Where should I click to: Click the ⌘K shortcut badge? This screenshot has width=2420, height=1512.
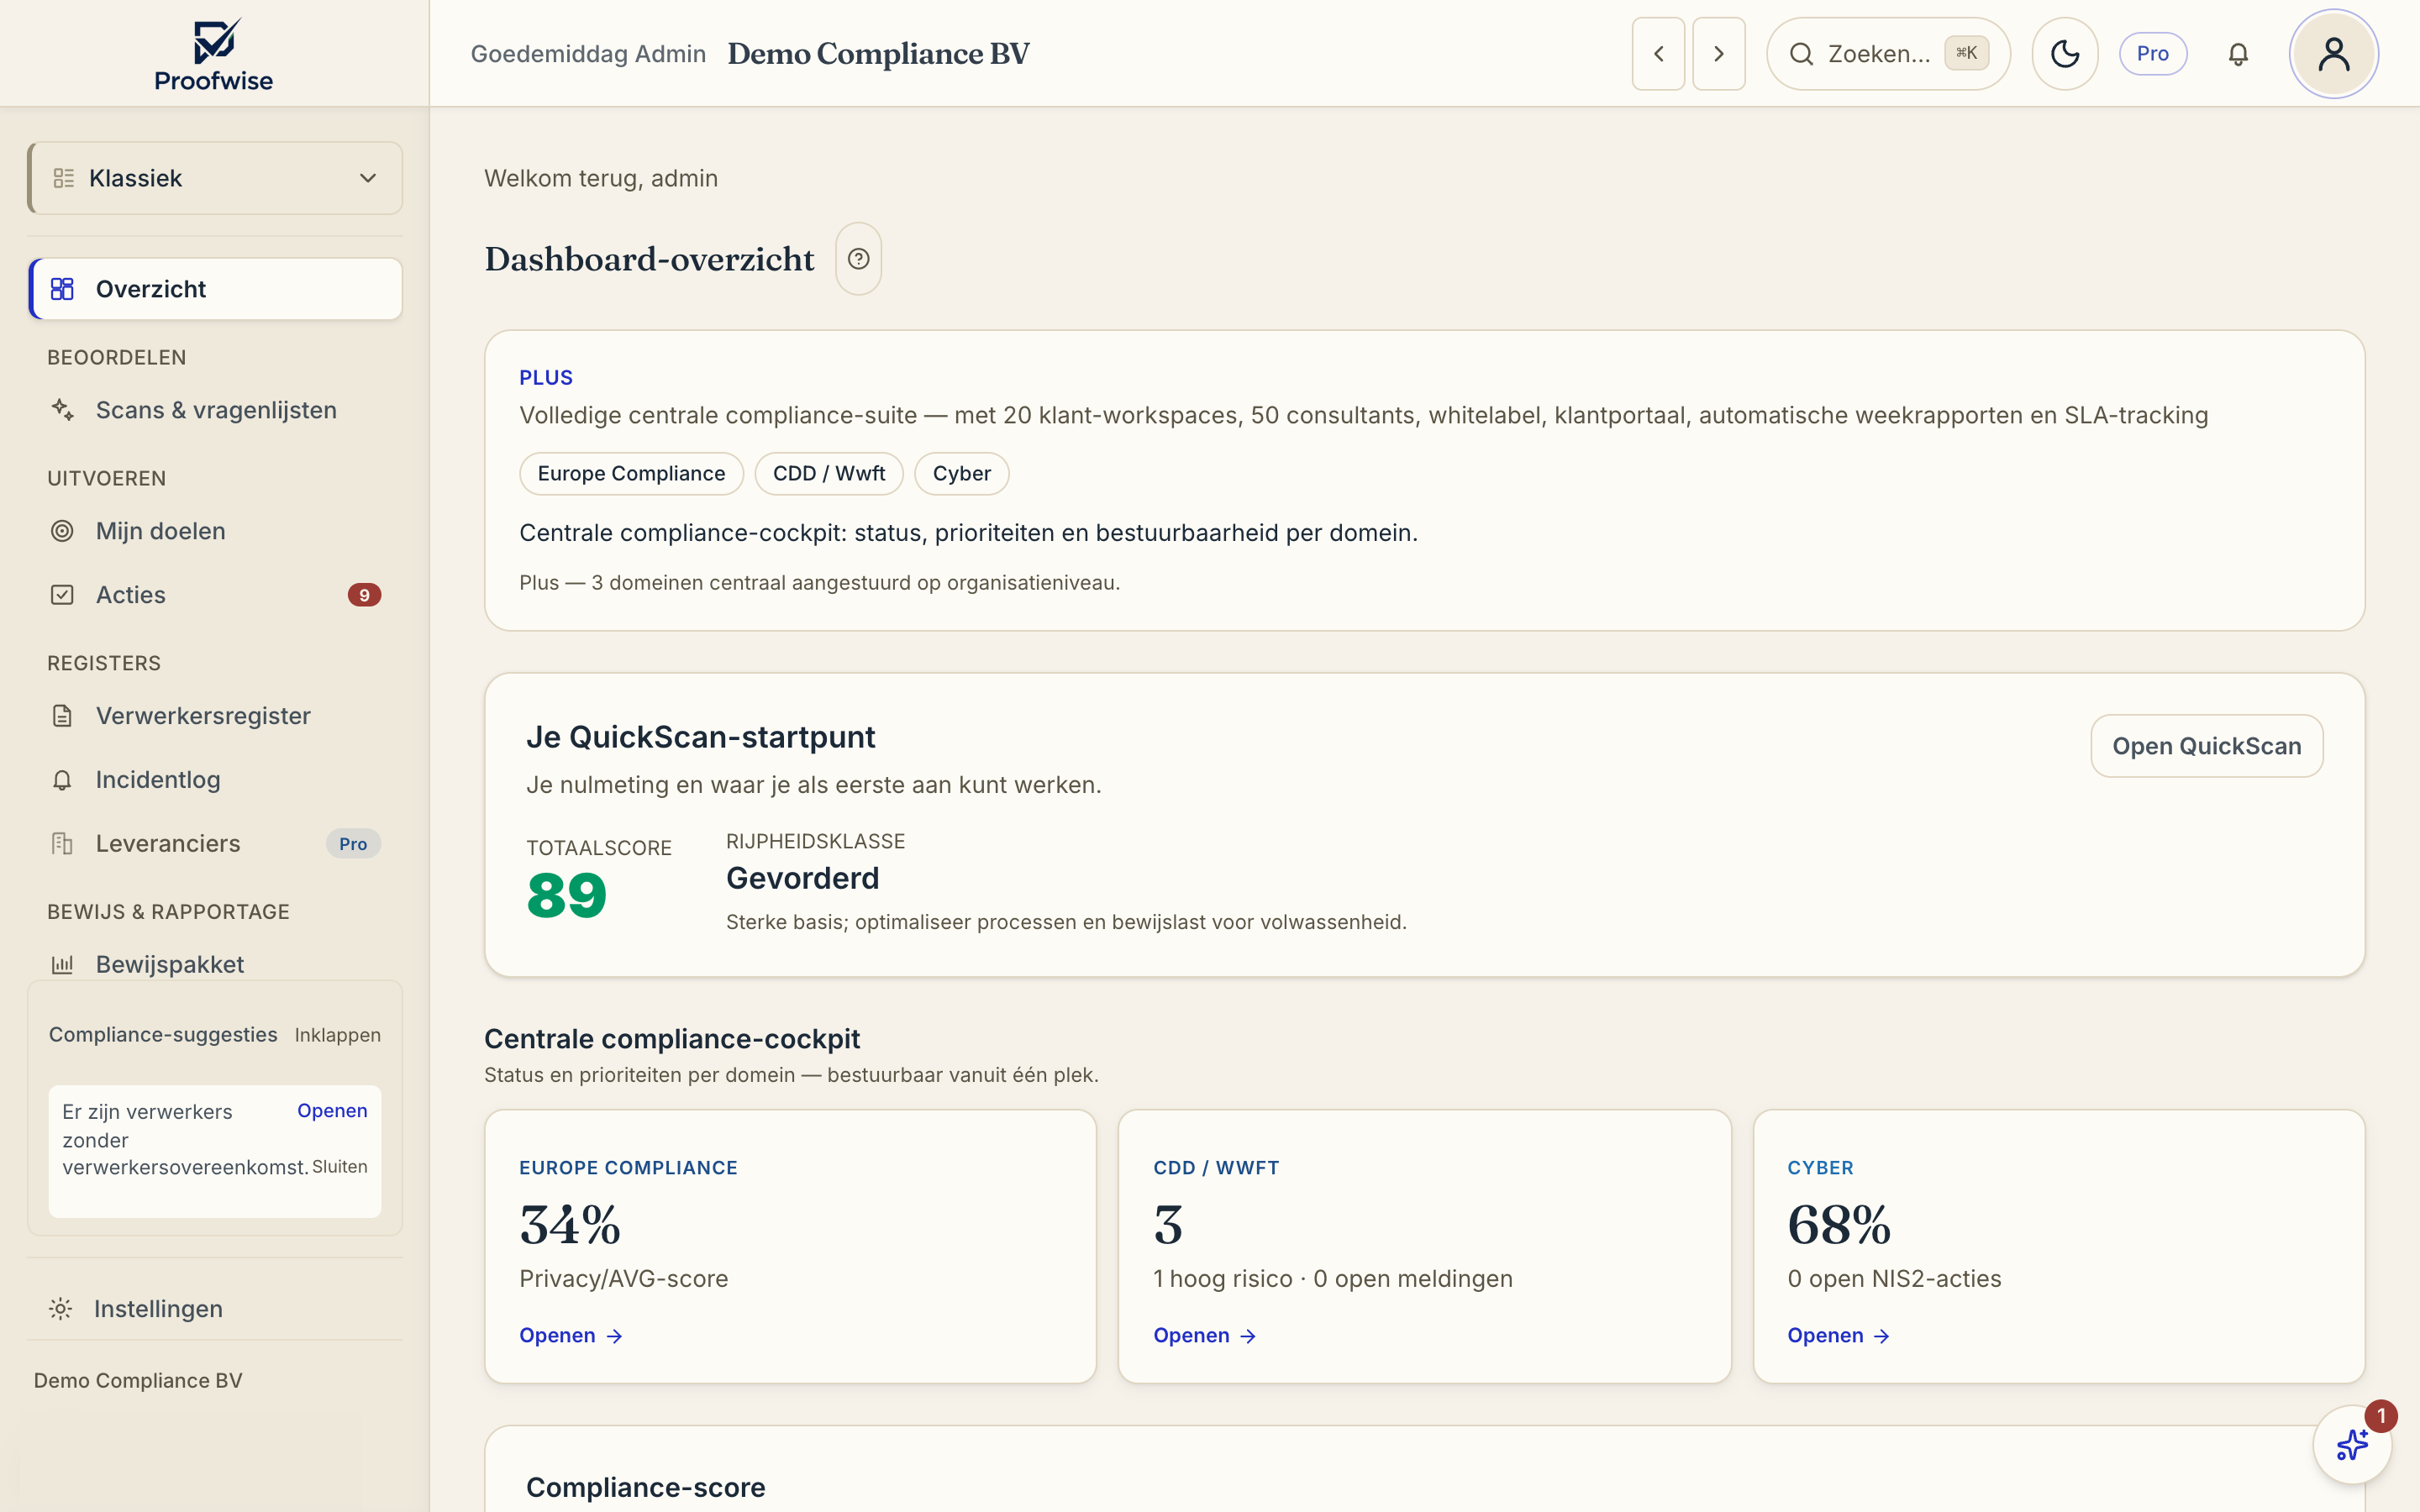(x=1966, y=54)
